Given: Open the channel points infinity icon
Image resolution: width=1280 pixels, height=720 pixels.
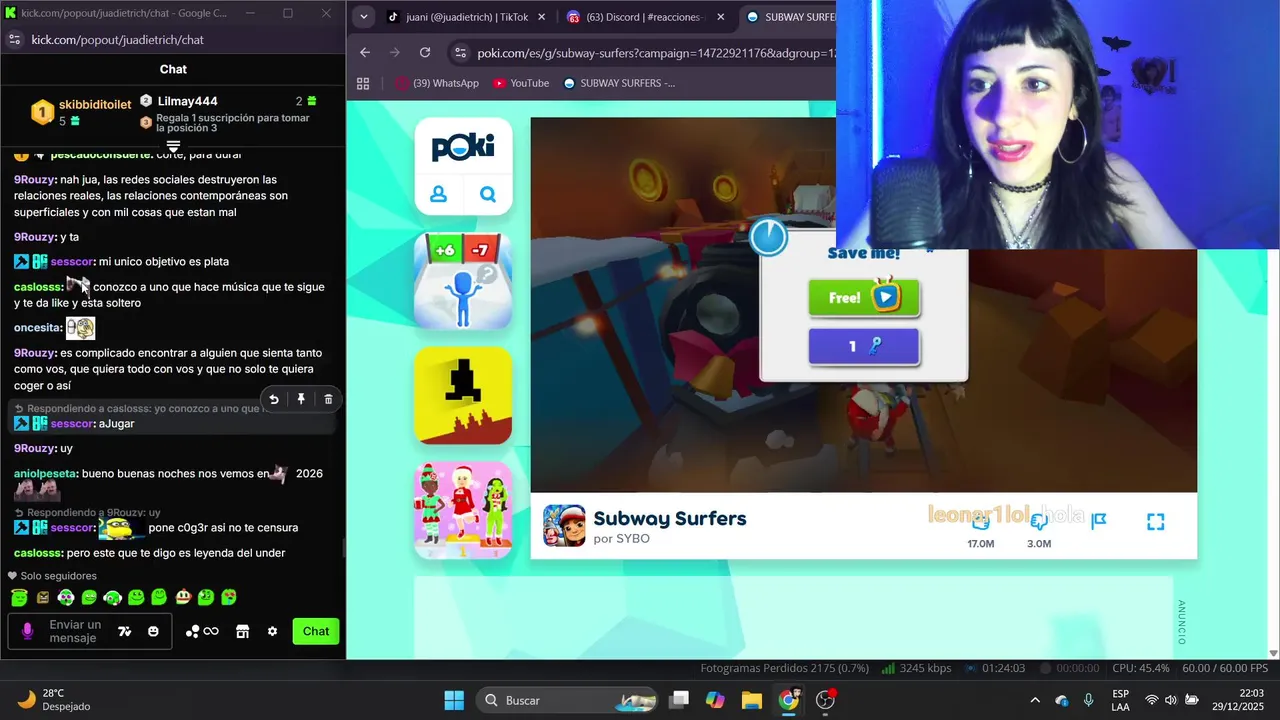Looking at the screenshot, I should [202, 631].
